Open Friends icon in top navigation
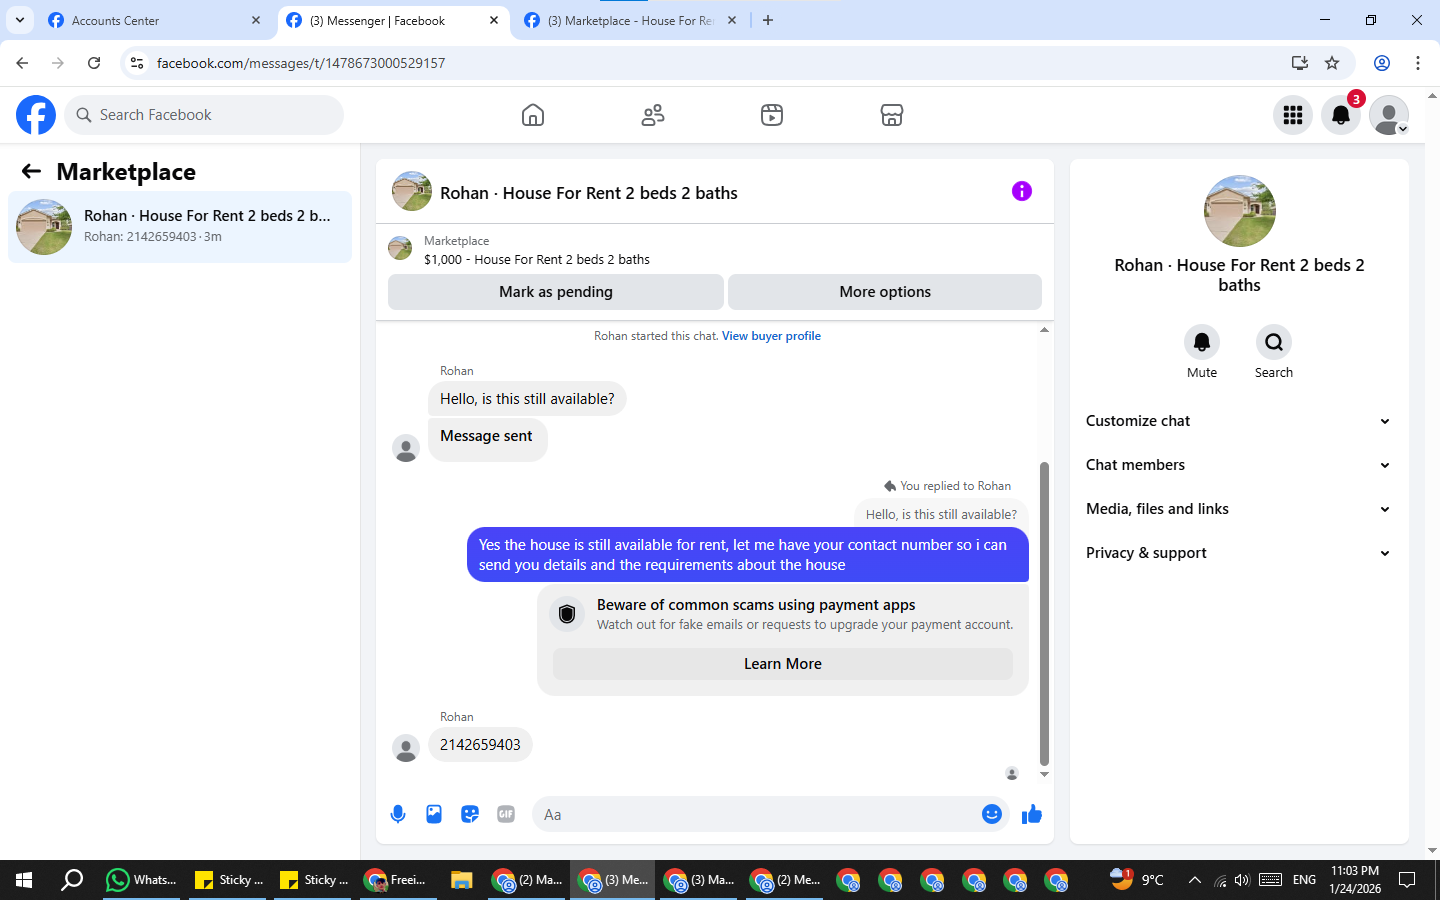Screen dimensions: 1440x900 click(x=653, y=115)
